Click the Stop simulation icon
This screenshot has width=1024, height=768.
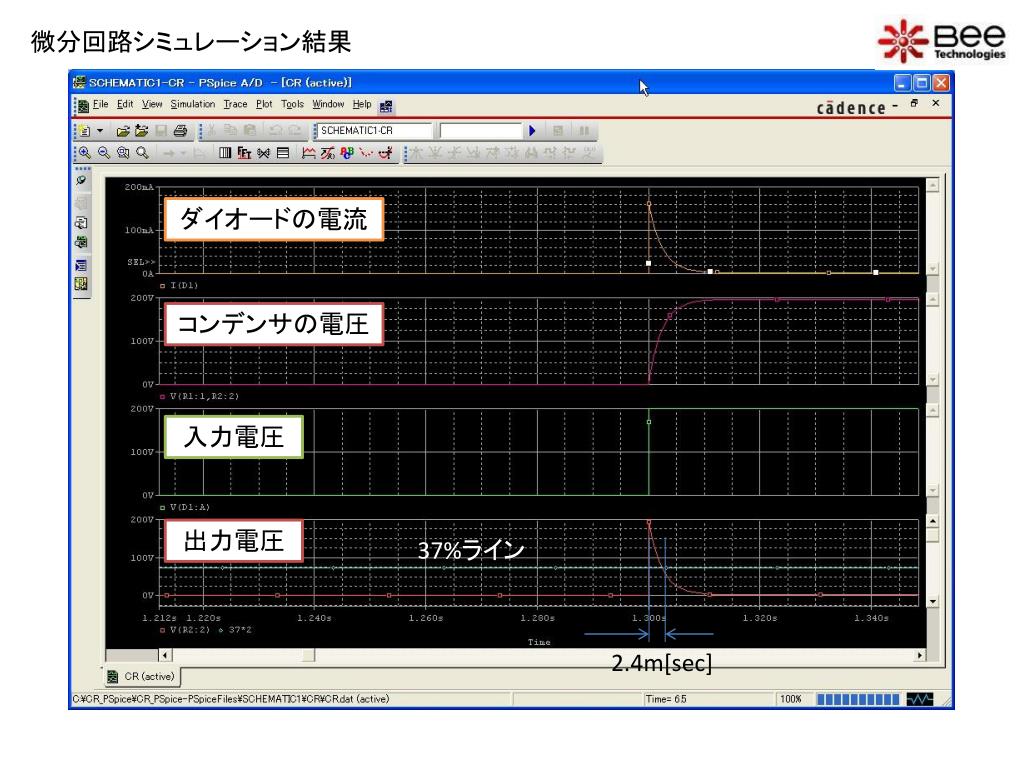click(558, 131)
